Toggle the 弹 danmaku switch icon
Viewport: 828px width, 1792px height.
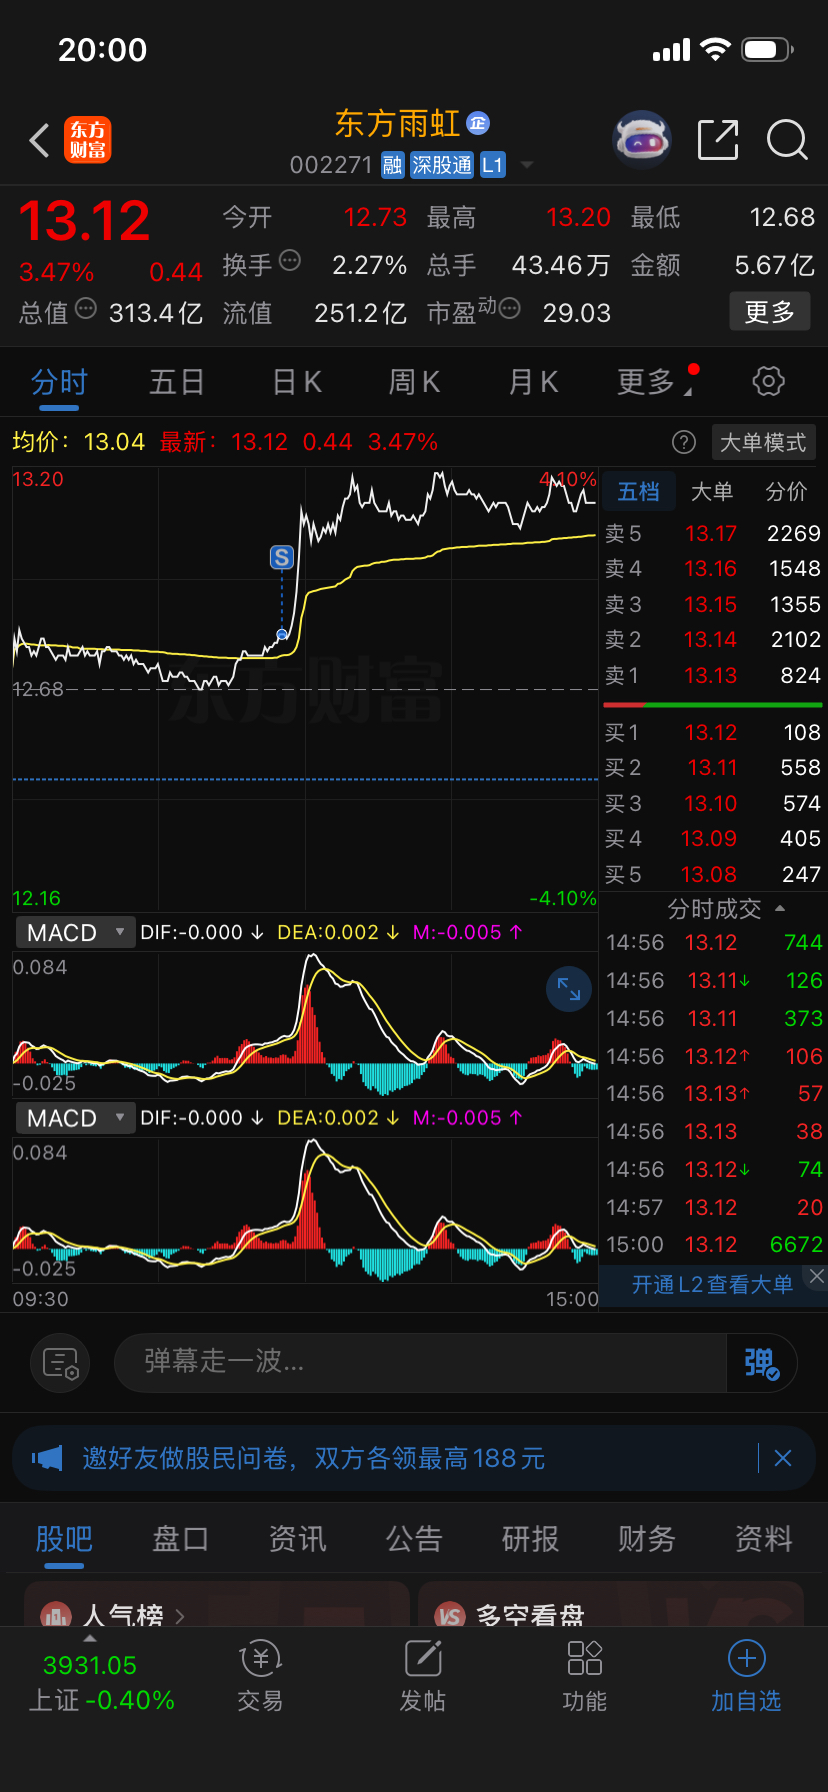[x=761, y=1362]
